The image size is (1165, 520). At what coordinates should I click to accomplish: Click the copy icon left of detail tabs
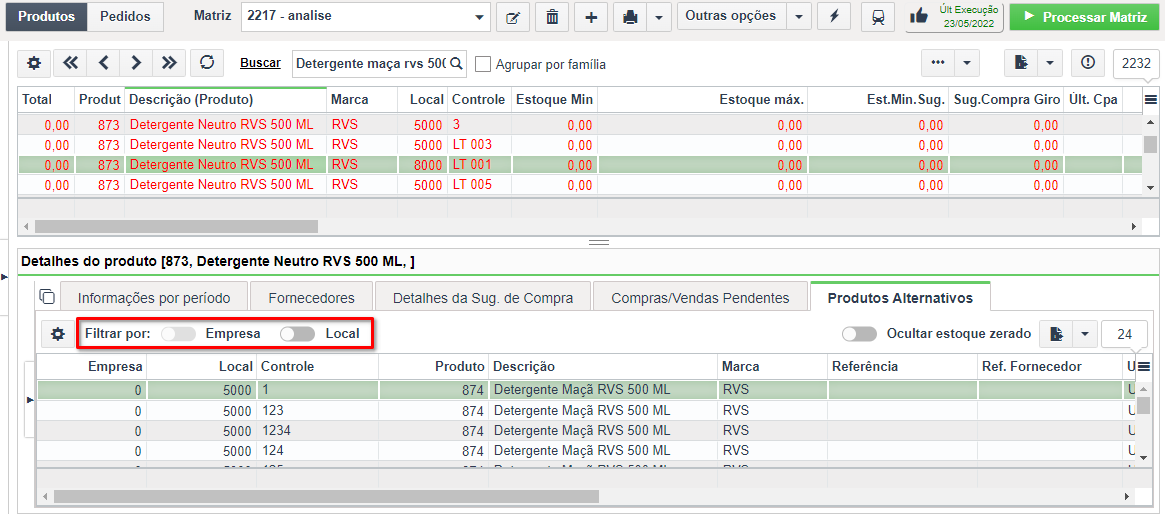[47, 296]
